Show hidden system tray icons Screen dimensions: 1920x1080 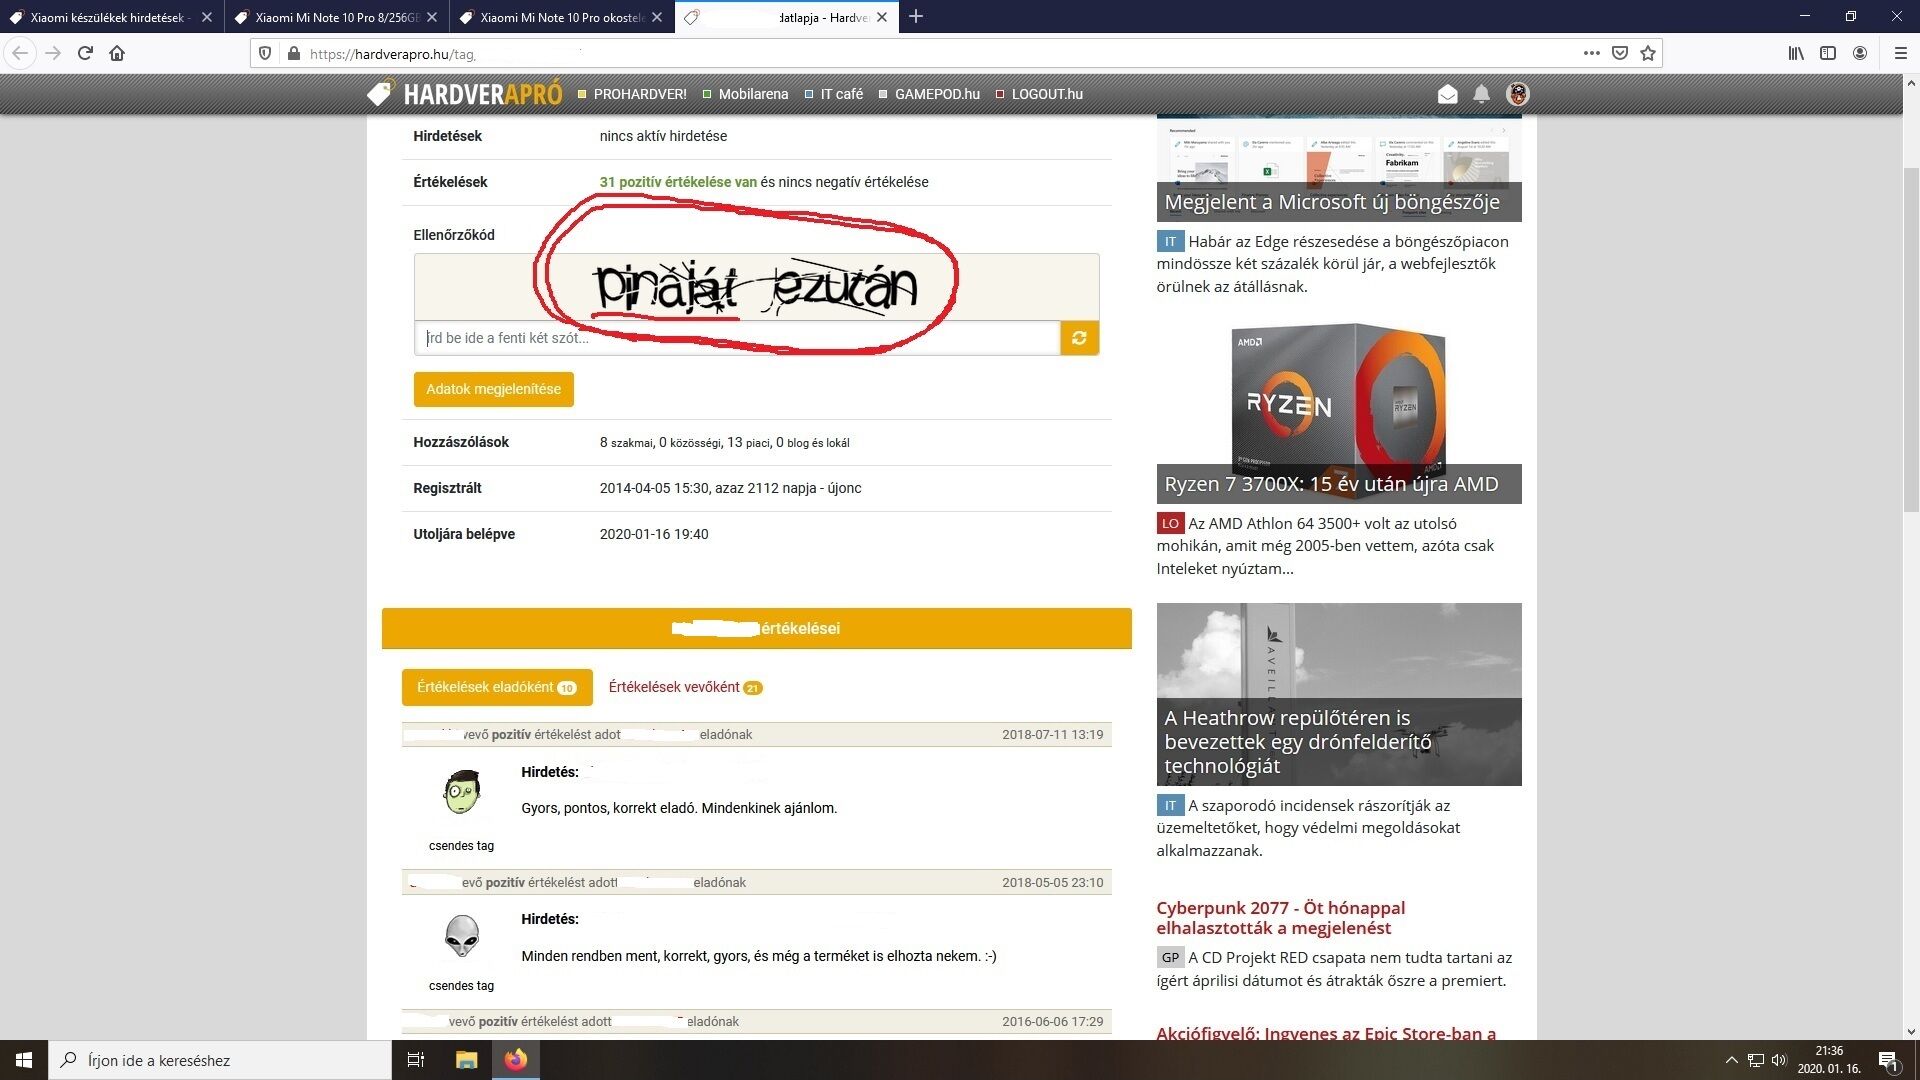(x=1731, y=1060)
